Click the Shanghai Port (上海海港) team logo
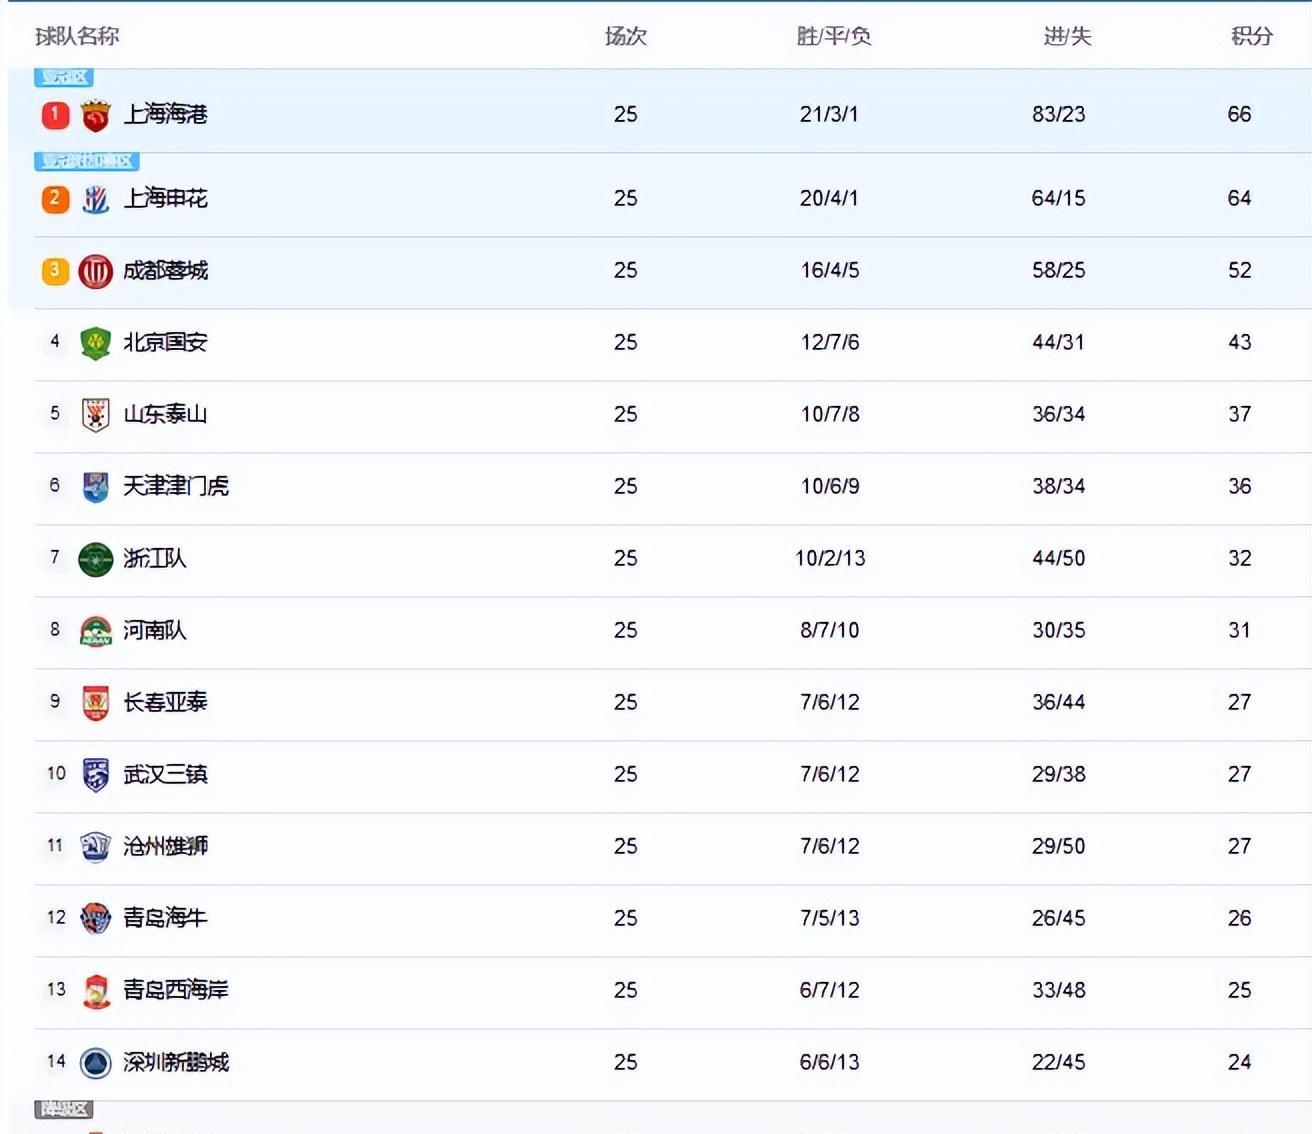 [x=95, y=115]
